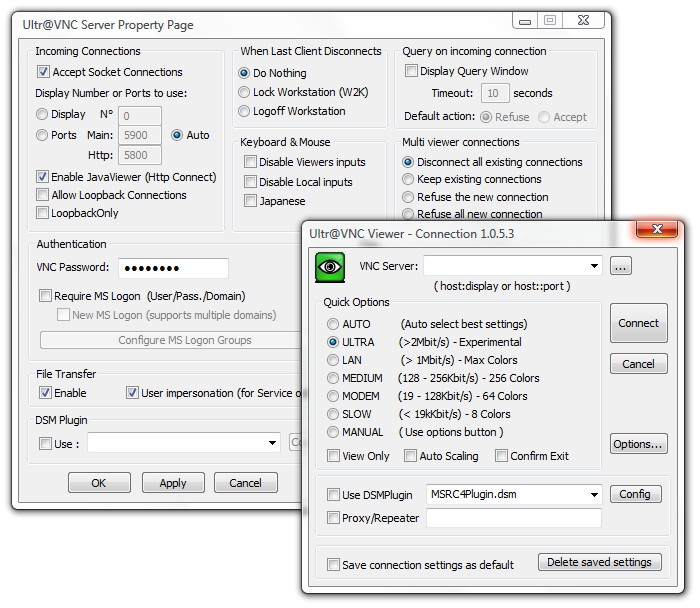Select the MODEM quick option
The height and width of the screenshot is (608, 700).
click(333, 396)
